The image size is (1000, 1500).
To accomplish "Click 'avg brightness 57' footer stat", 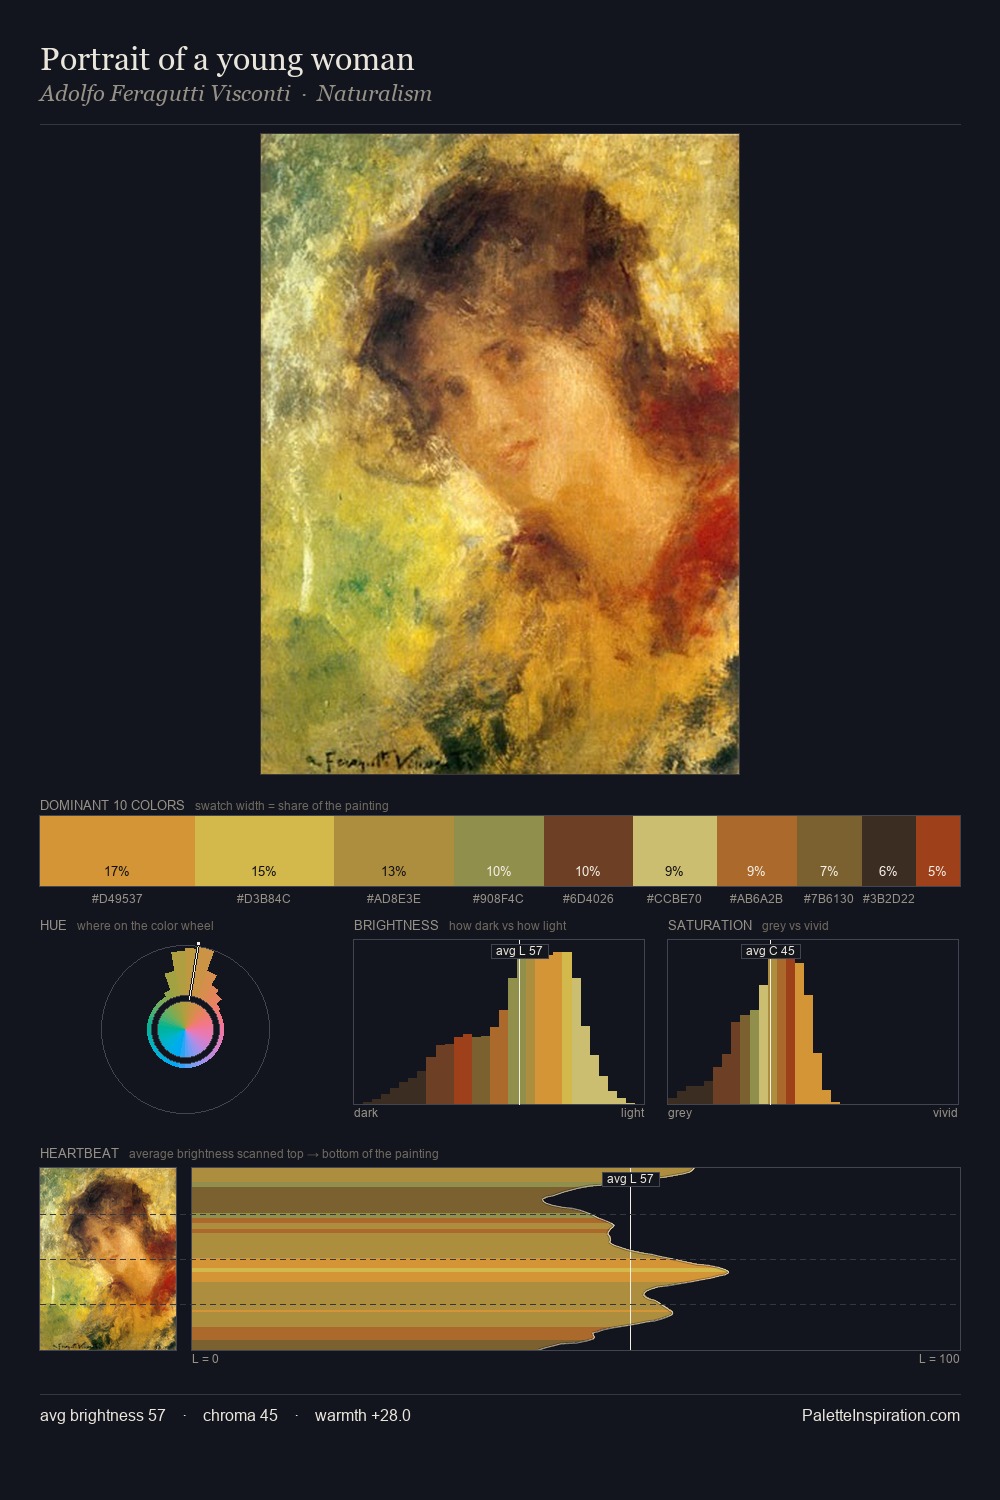I will [103, 1415].
